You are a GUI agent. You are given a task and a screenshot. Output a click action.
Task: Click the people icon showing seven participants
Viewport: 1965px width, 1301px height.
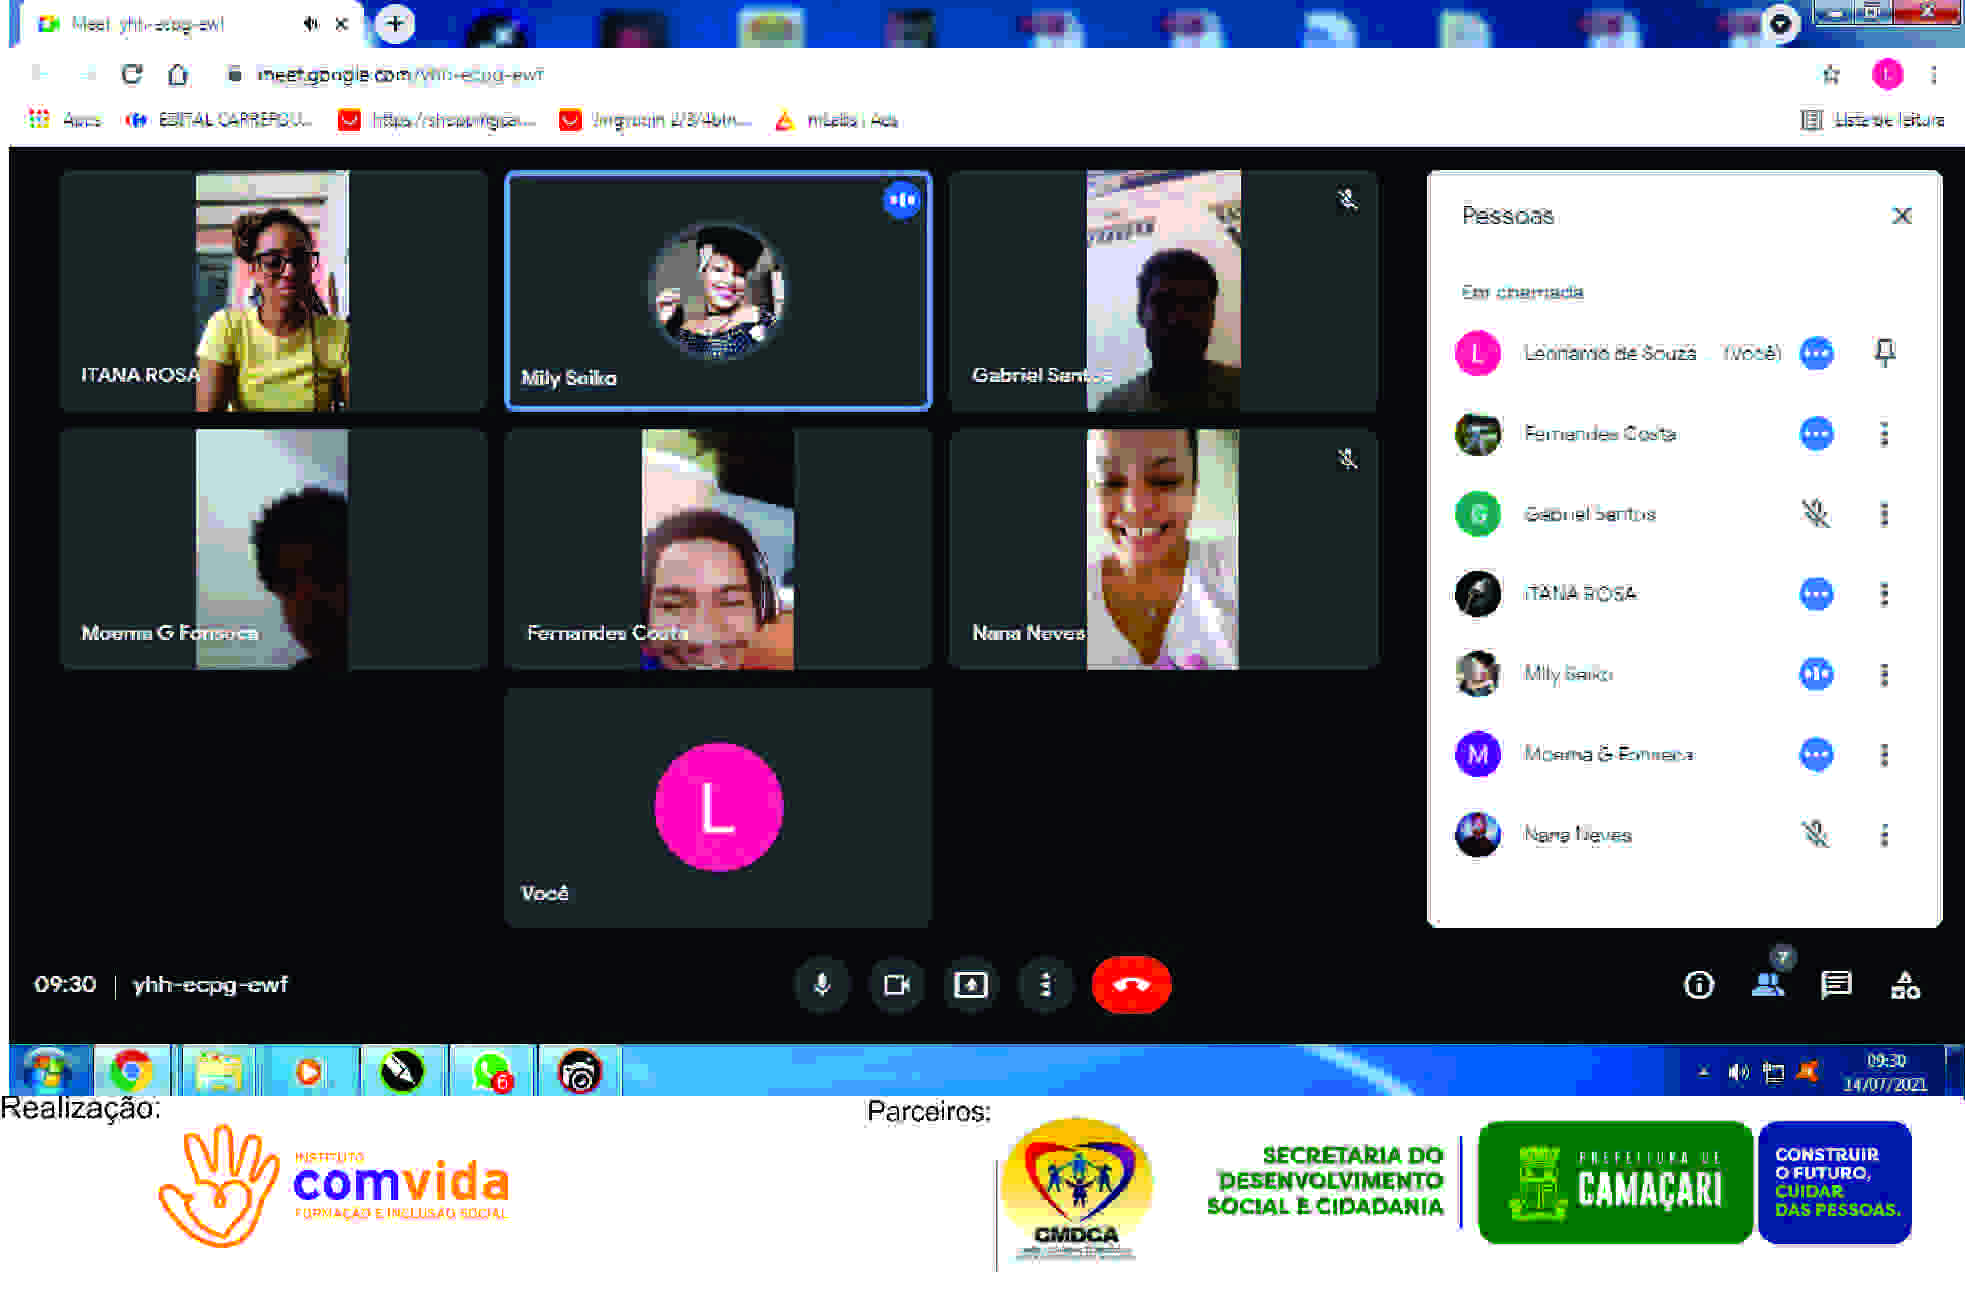coord(1767,984)
